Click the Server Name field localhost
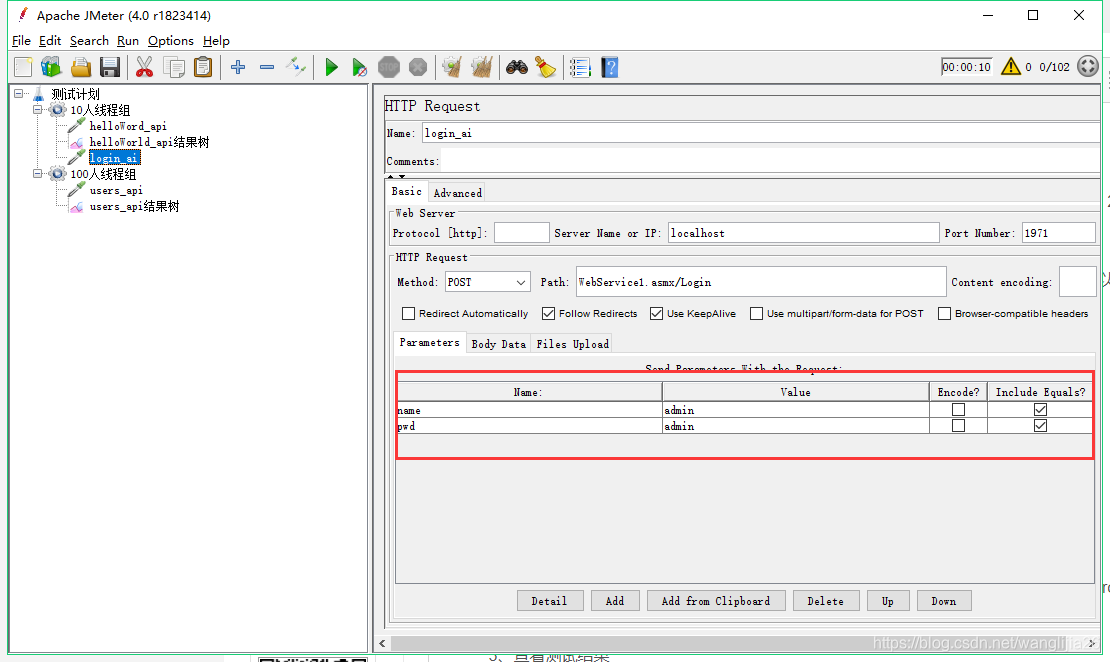Image resolution: width=1110 pixels, height=662 pixels. (803, 233)
